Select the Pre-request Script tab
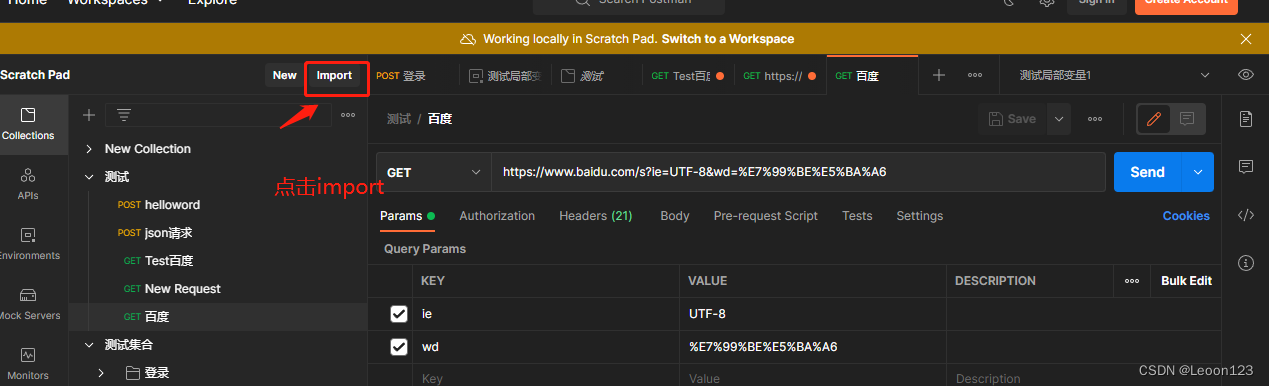The image size is (1269, 386). pyautogui.click(x=766, y=216)
